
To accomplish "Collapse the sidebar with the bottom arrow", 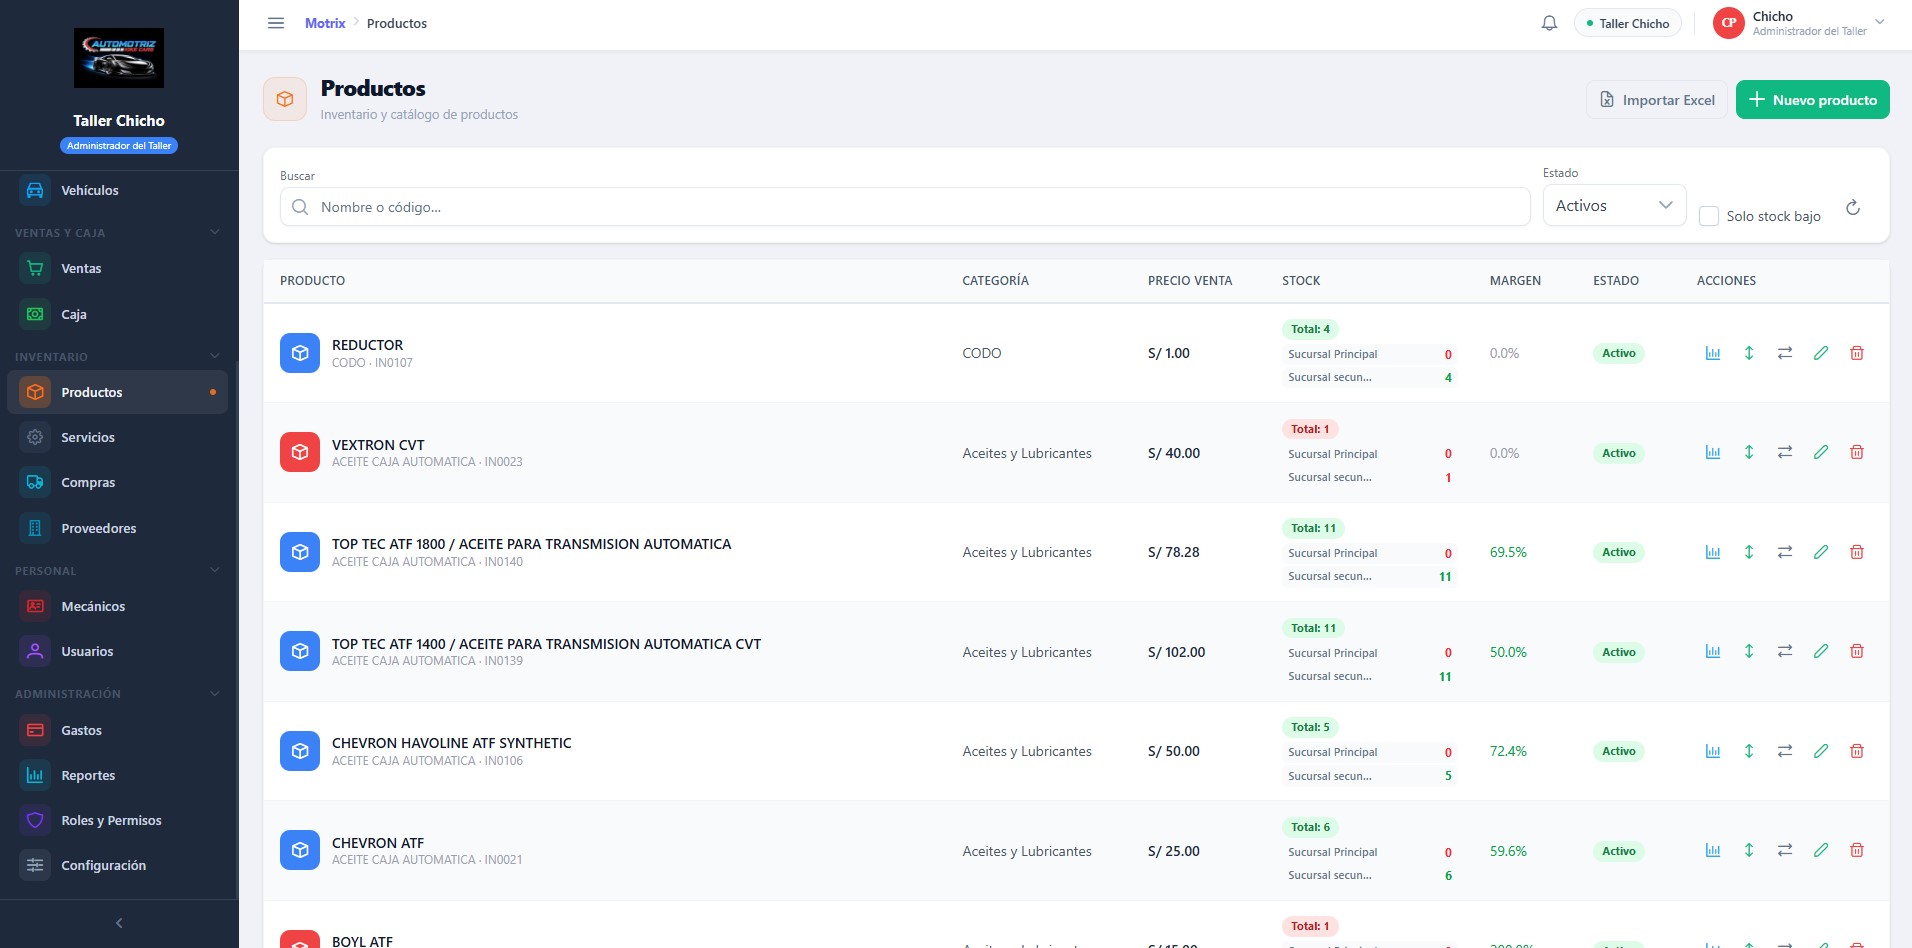I will tap(119, 923).
